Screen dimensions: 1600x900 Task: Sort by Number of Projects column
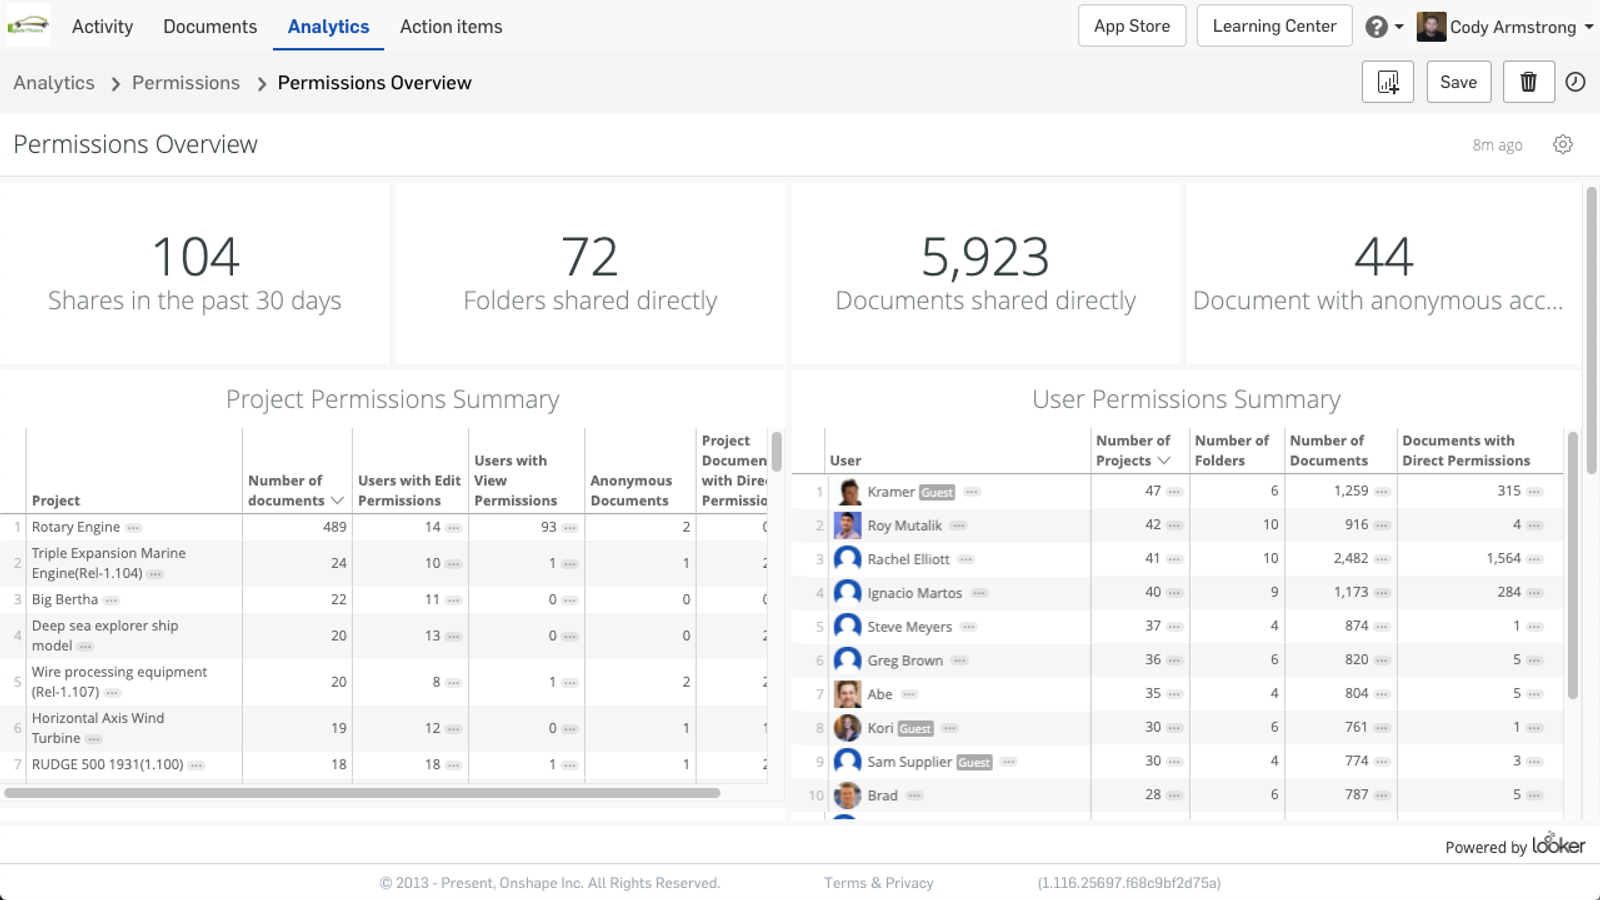(x=1133, y=451)
